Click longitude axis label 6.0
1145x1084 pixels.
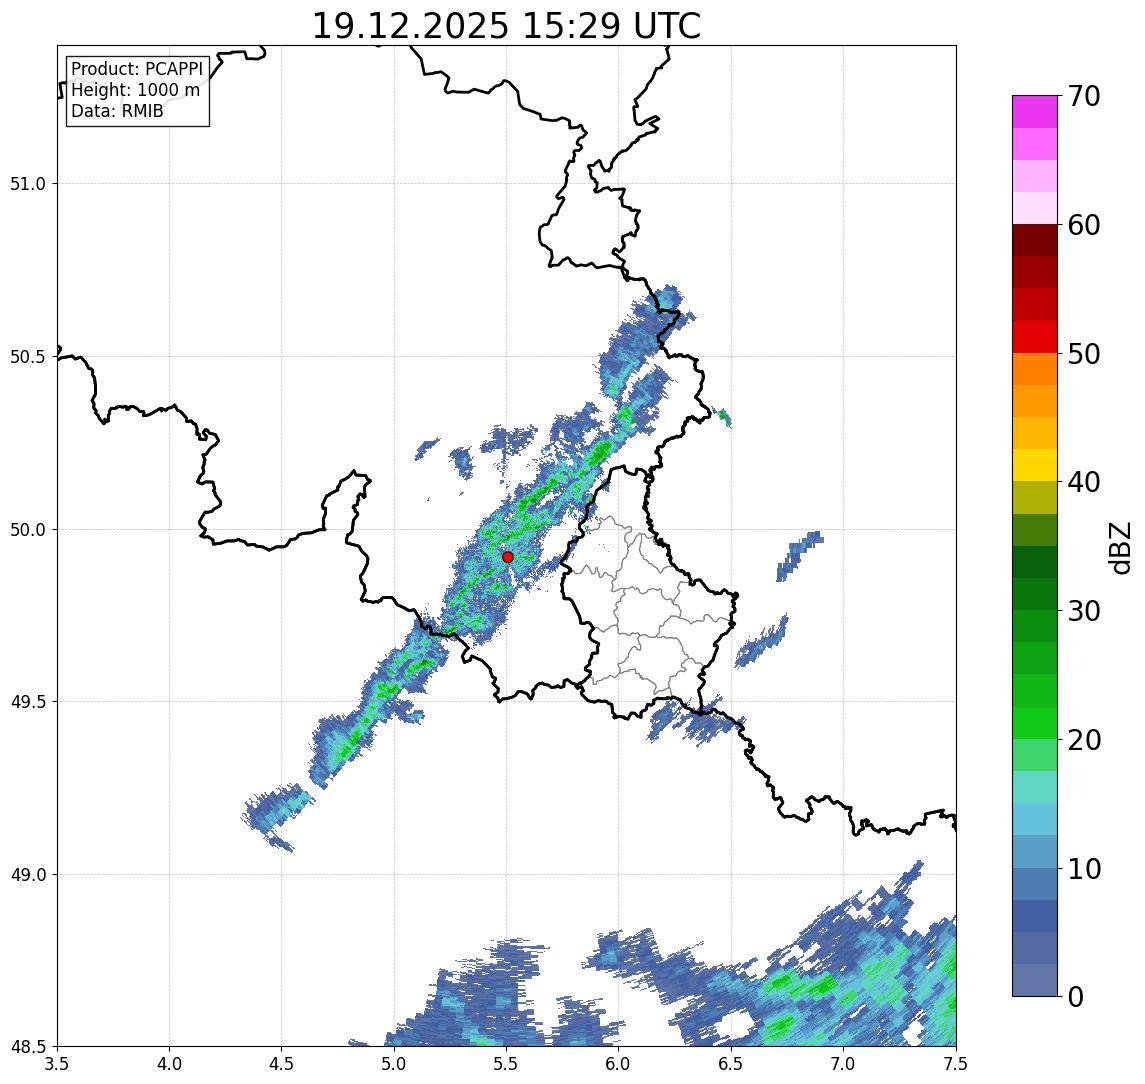tap(619, 1063)
